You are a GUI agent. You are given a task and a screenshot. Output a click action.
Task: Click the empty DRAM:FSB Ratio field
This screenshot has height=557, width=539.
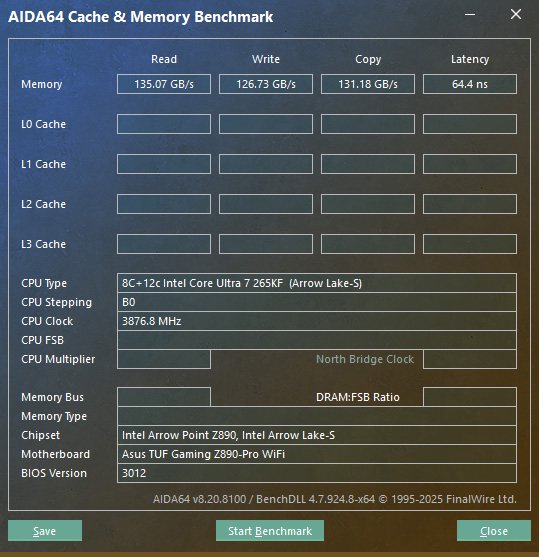(x=470, y=397)
